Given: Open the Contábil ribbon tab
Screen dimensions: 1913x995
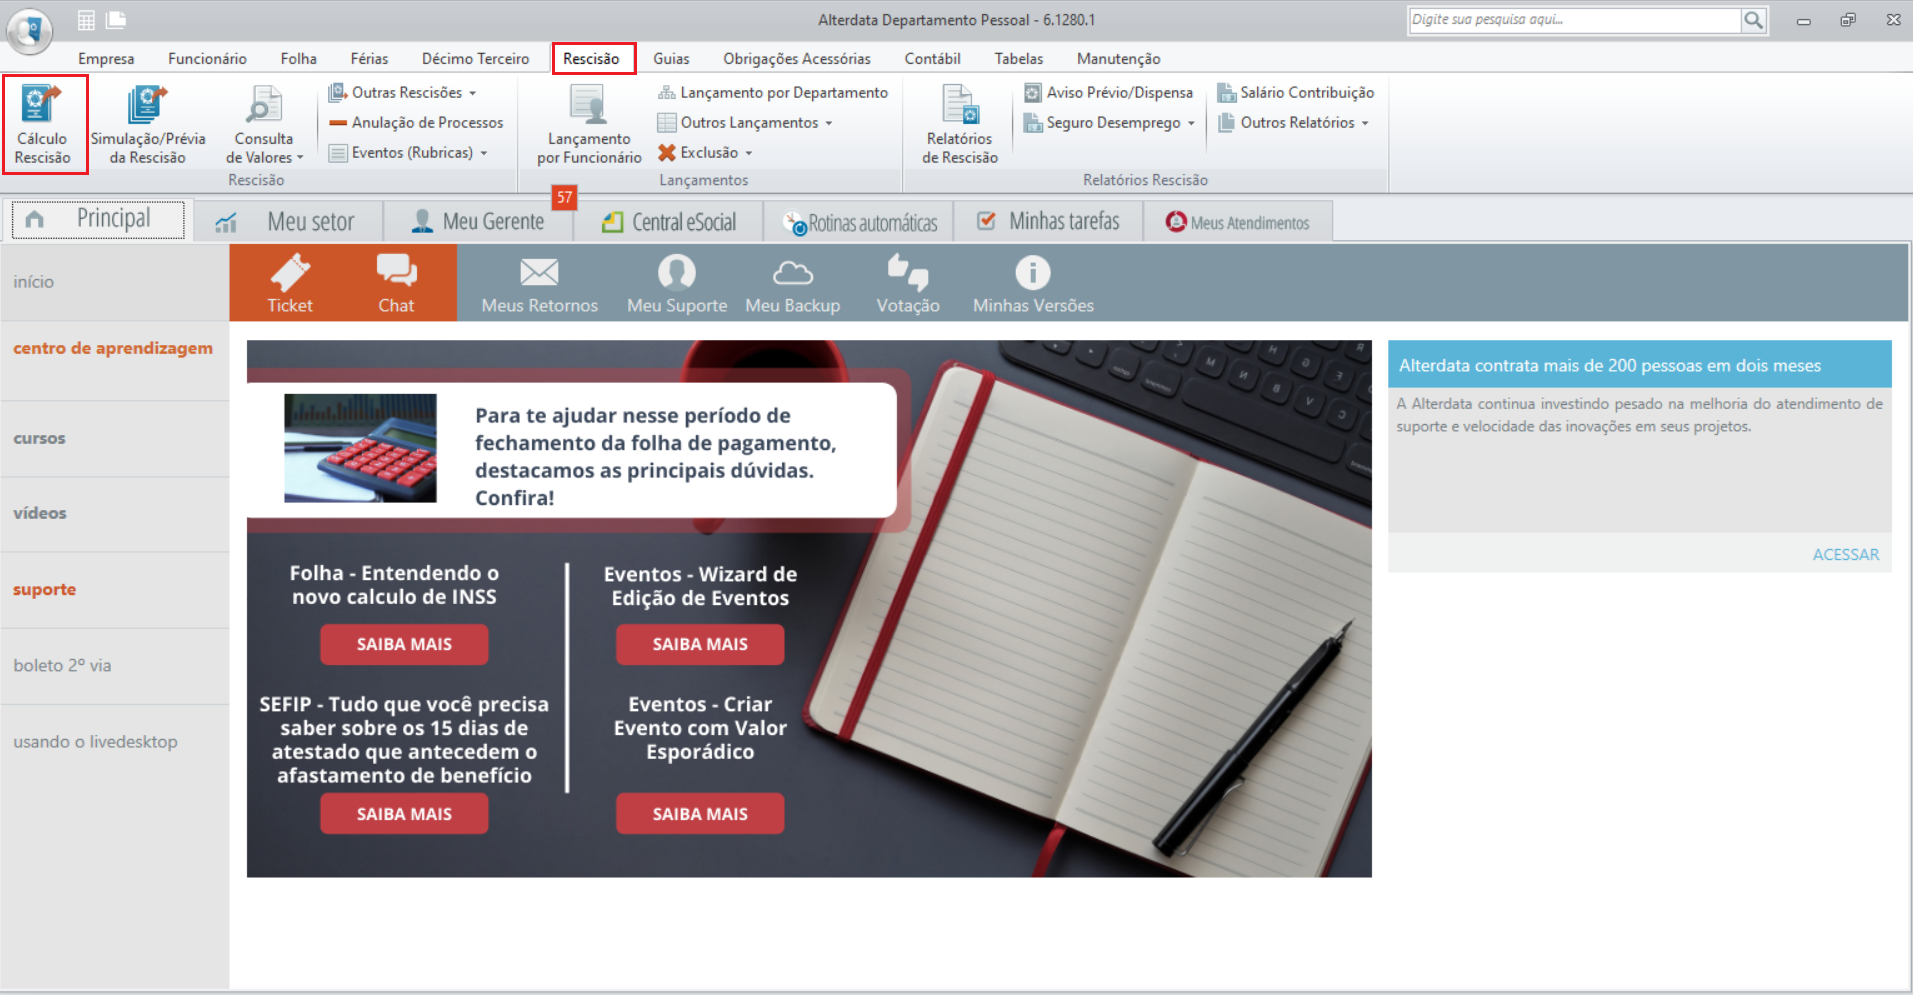Looking at the screenshot, I should tap(932, 58).
